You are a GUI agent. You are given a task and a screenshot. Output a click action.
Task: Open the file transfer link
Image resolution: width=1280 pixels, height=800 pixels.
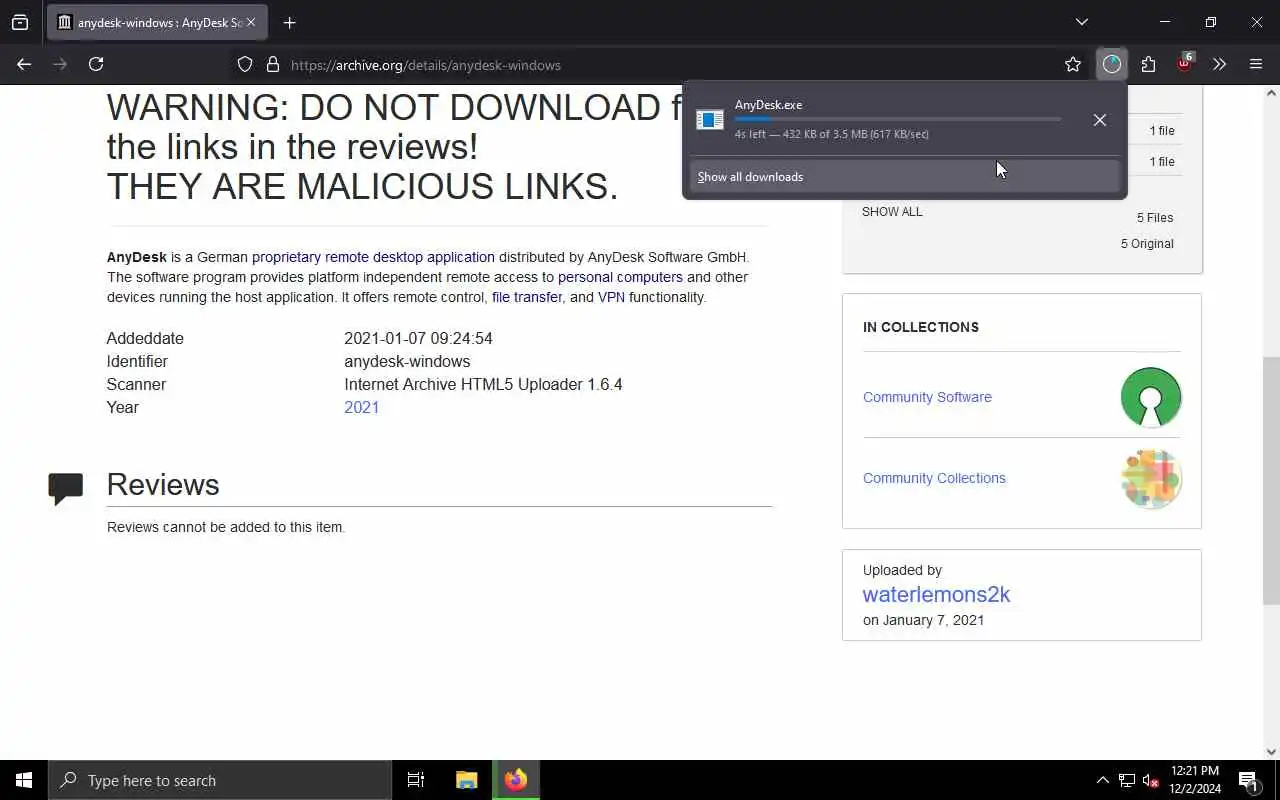click(527, 297)
